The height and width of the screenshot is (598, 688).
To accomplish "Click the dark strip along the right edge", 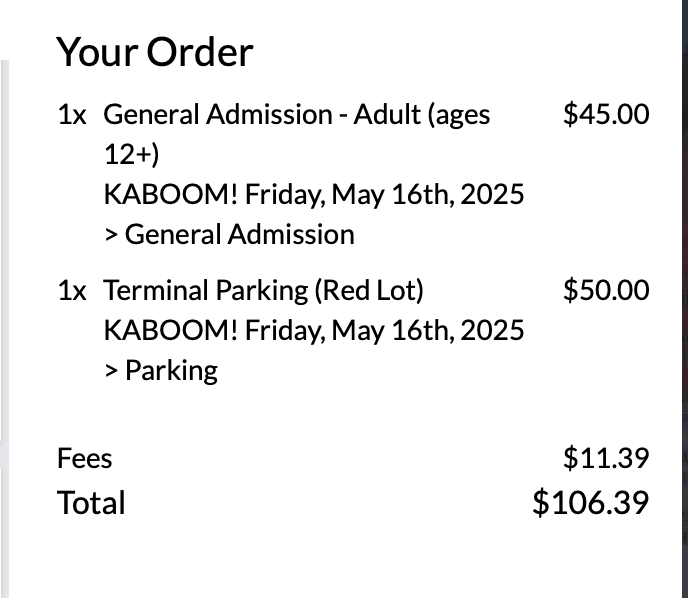I will click(682, 300).
